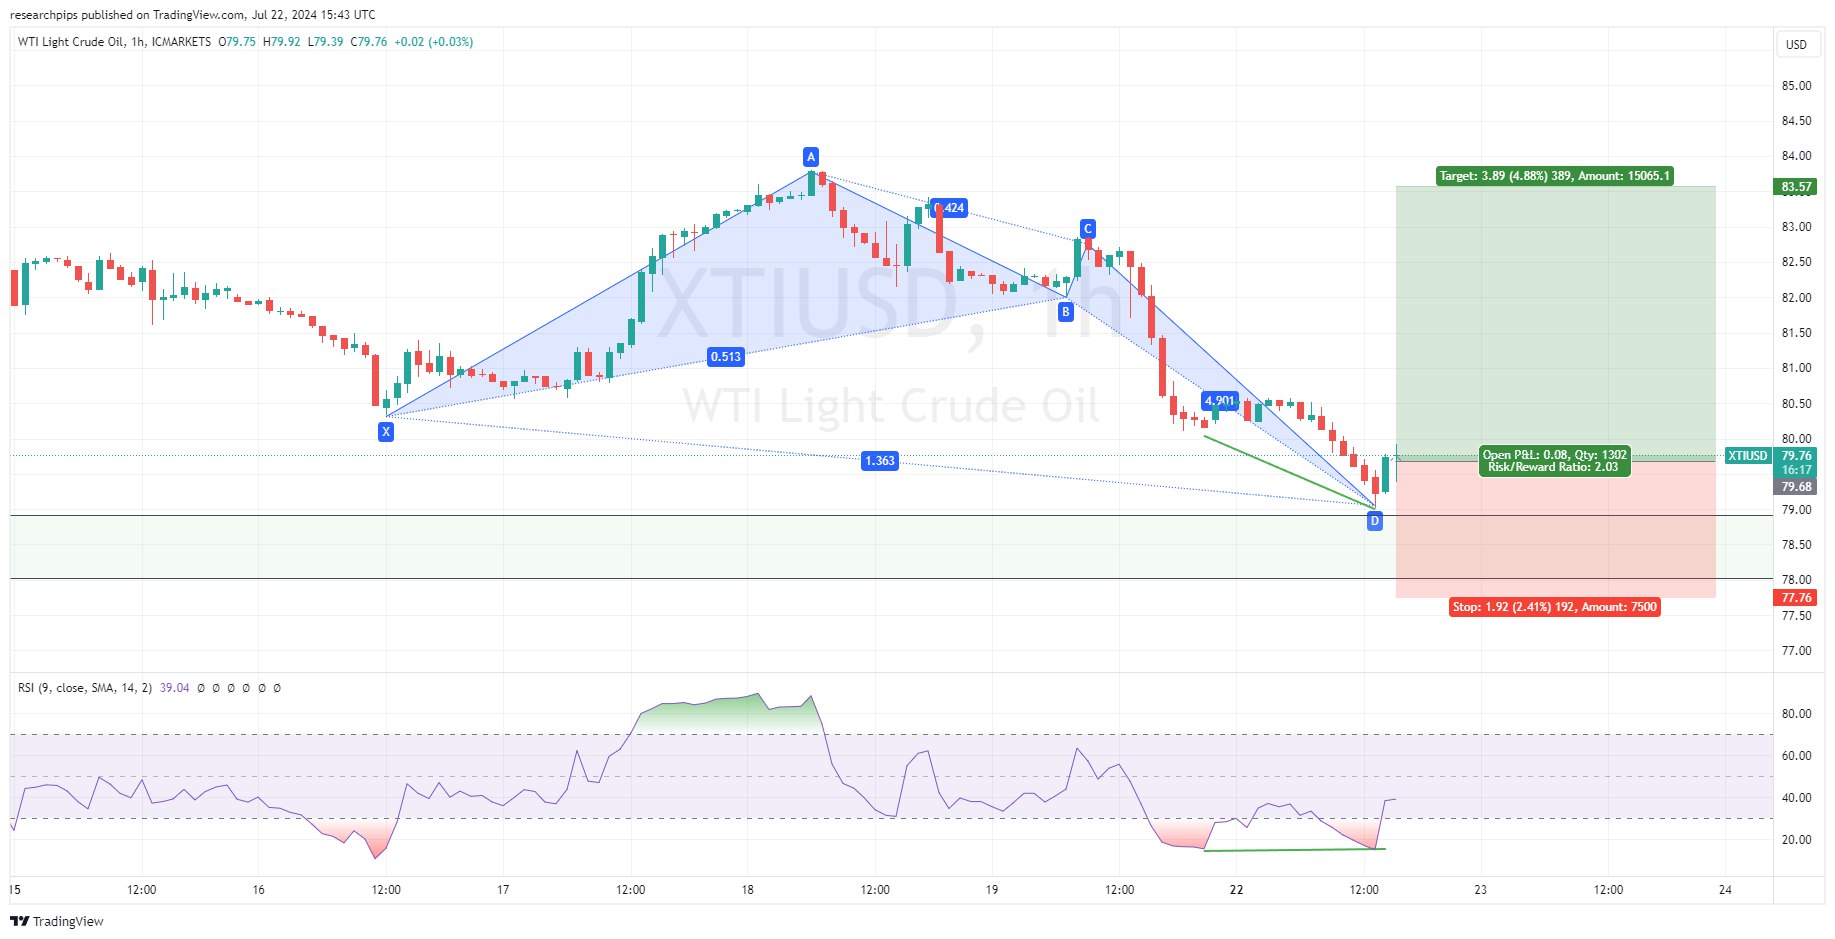Viewport: 1835px width, 939px height.
Task: Click the XTIUSD price axis tag
Action: tap(1748, 456)
